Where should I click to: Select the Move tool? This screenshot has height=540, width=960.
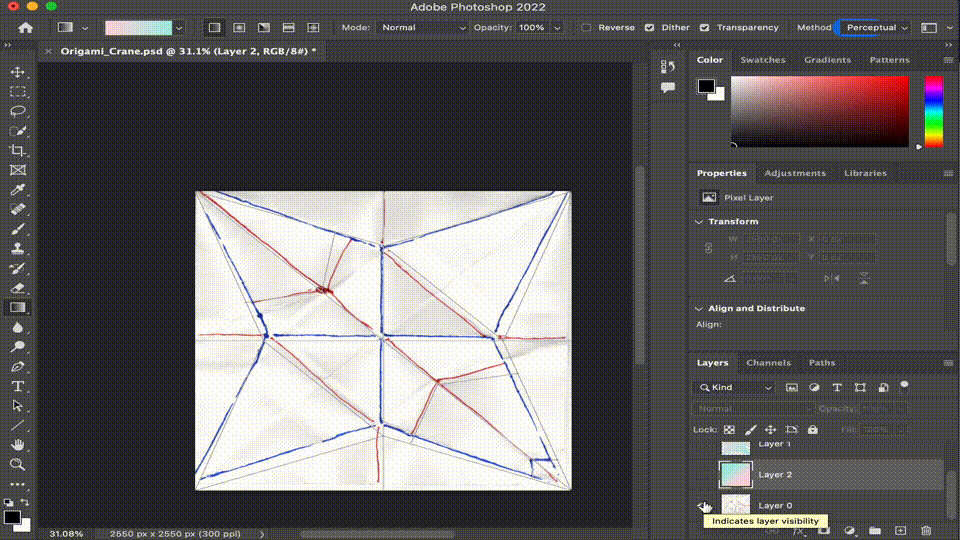click(x=18, y=72)
